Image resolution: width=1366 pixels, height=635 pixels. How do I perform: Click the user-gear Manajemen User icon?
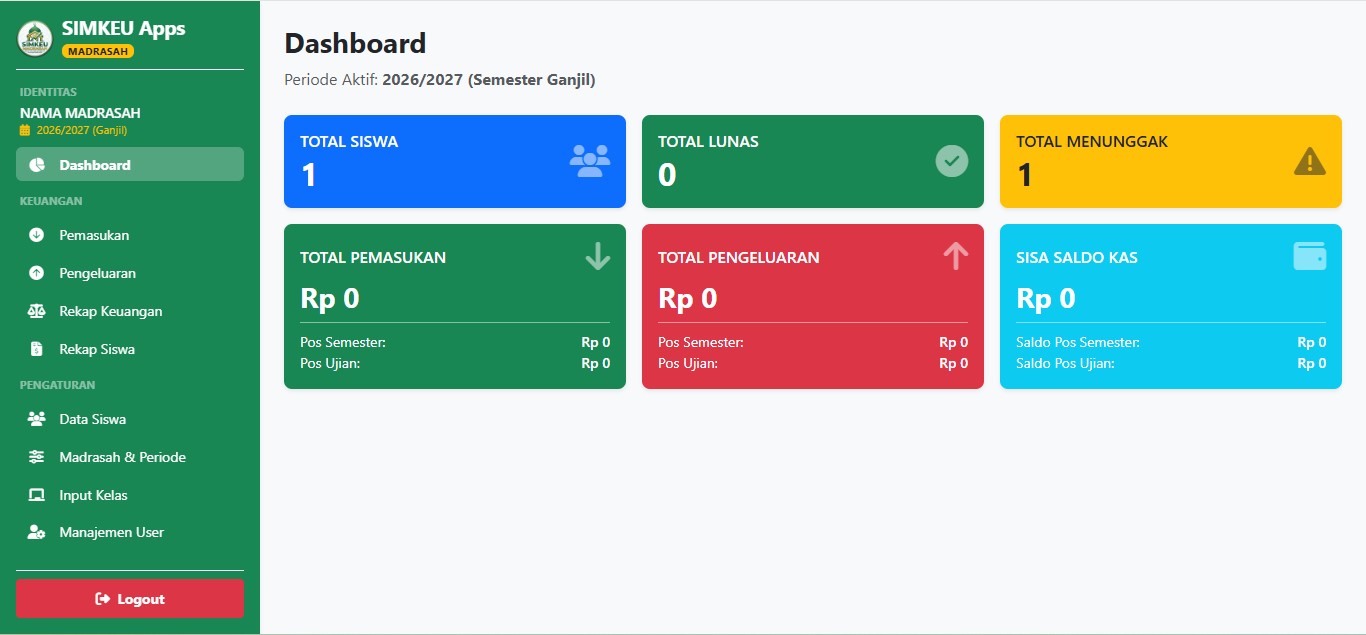pos(37,532)
